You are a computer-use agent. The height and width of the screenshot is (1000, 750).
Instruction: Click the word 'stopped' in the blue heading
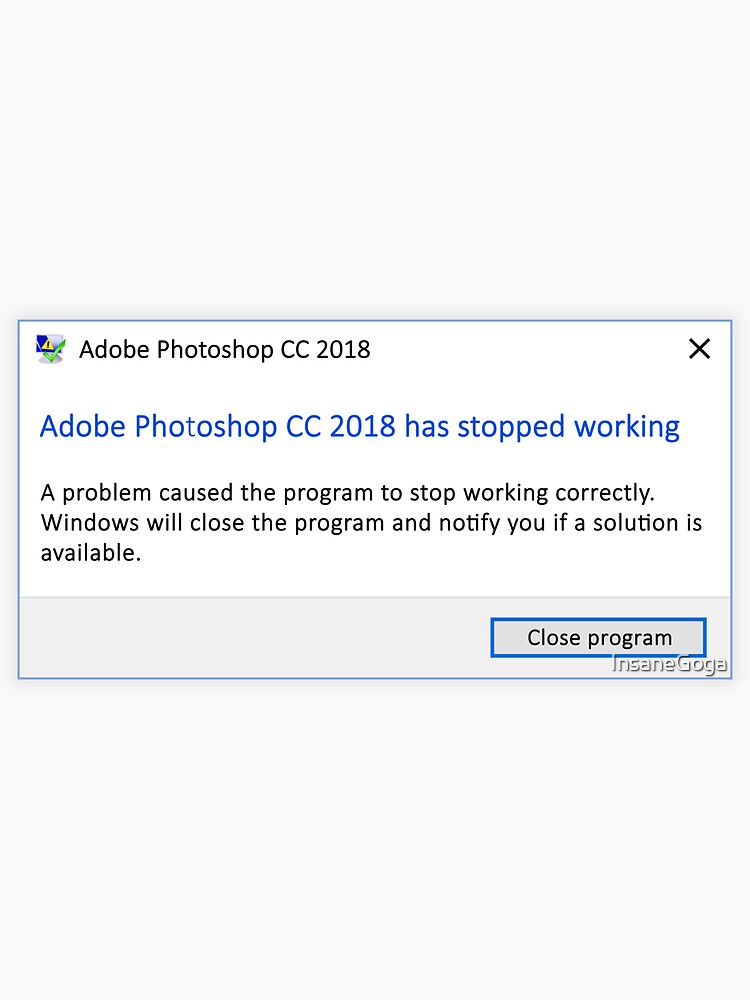pos(510,427)
